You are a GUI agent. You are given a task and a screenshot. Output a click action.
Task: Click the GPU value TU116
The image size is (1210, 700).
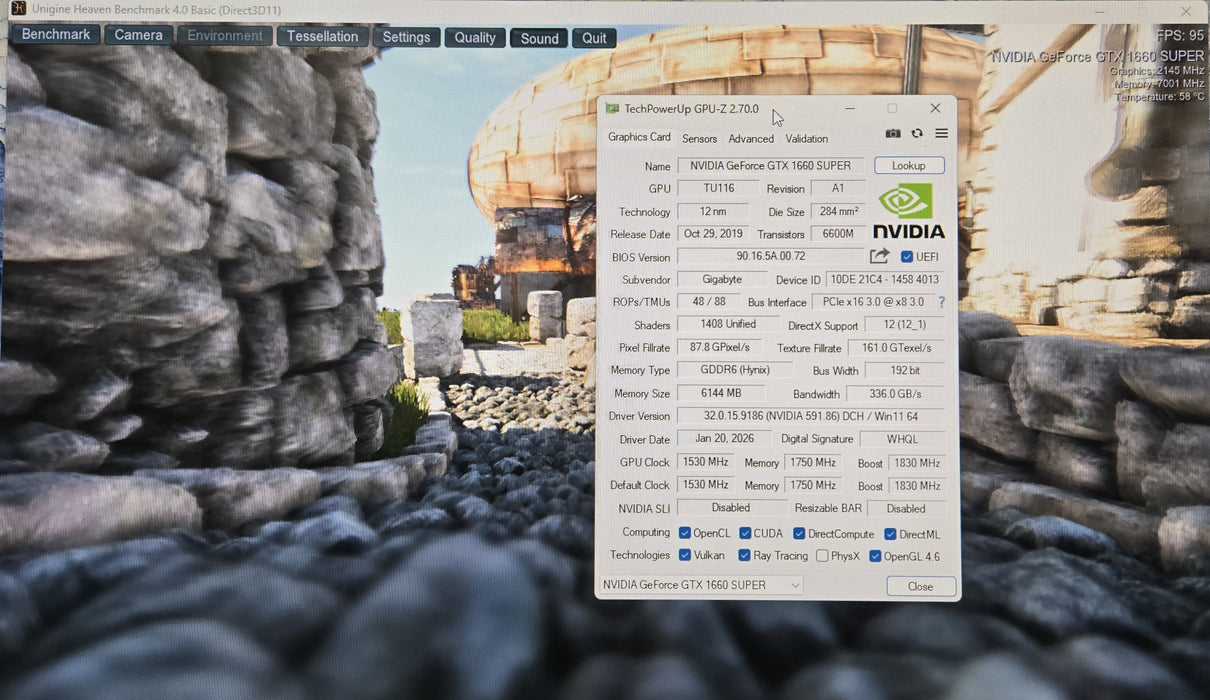pyautogui.click(x=717, y=188)
